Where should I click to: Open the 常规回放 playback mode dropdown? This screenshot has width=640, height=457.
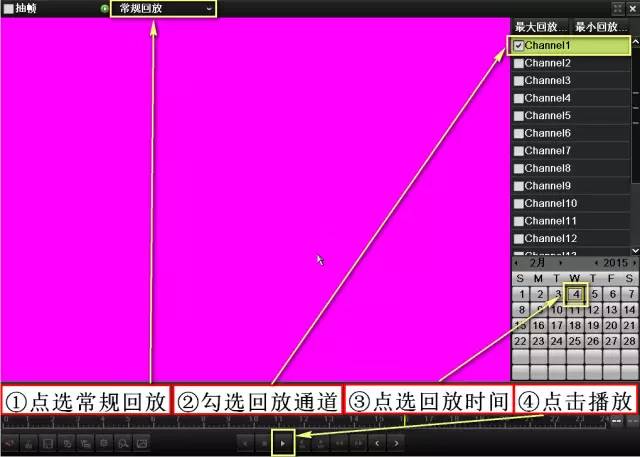pos(160,8)
